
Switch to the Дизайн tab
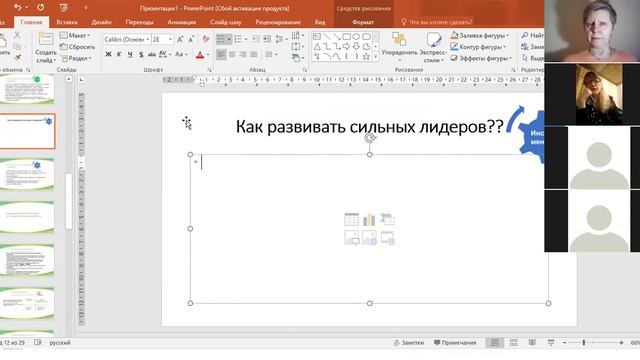(101, 22)
